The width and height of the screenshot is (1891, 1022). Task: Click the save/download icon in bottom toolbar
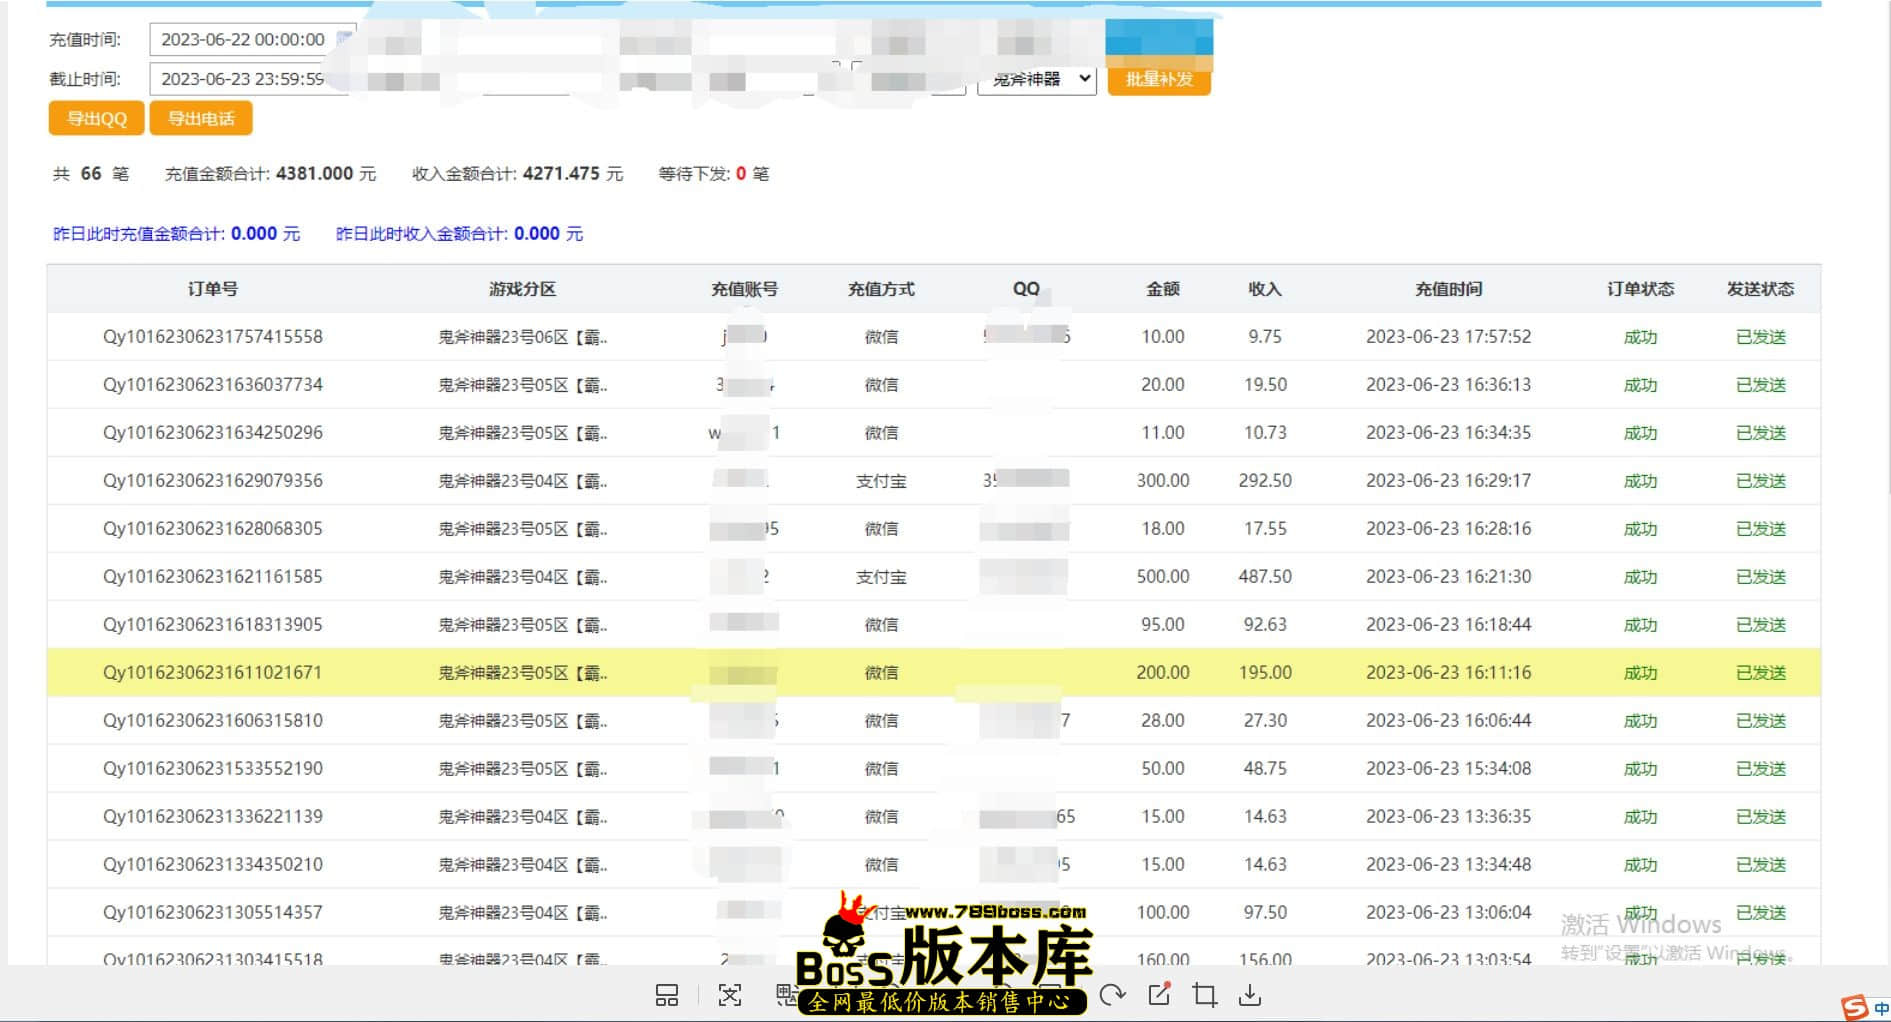[x=1250, y=995]
